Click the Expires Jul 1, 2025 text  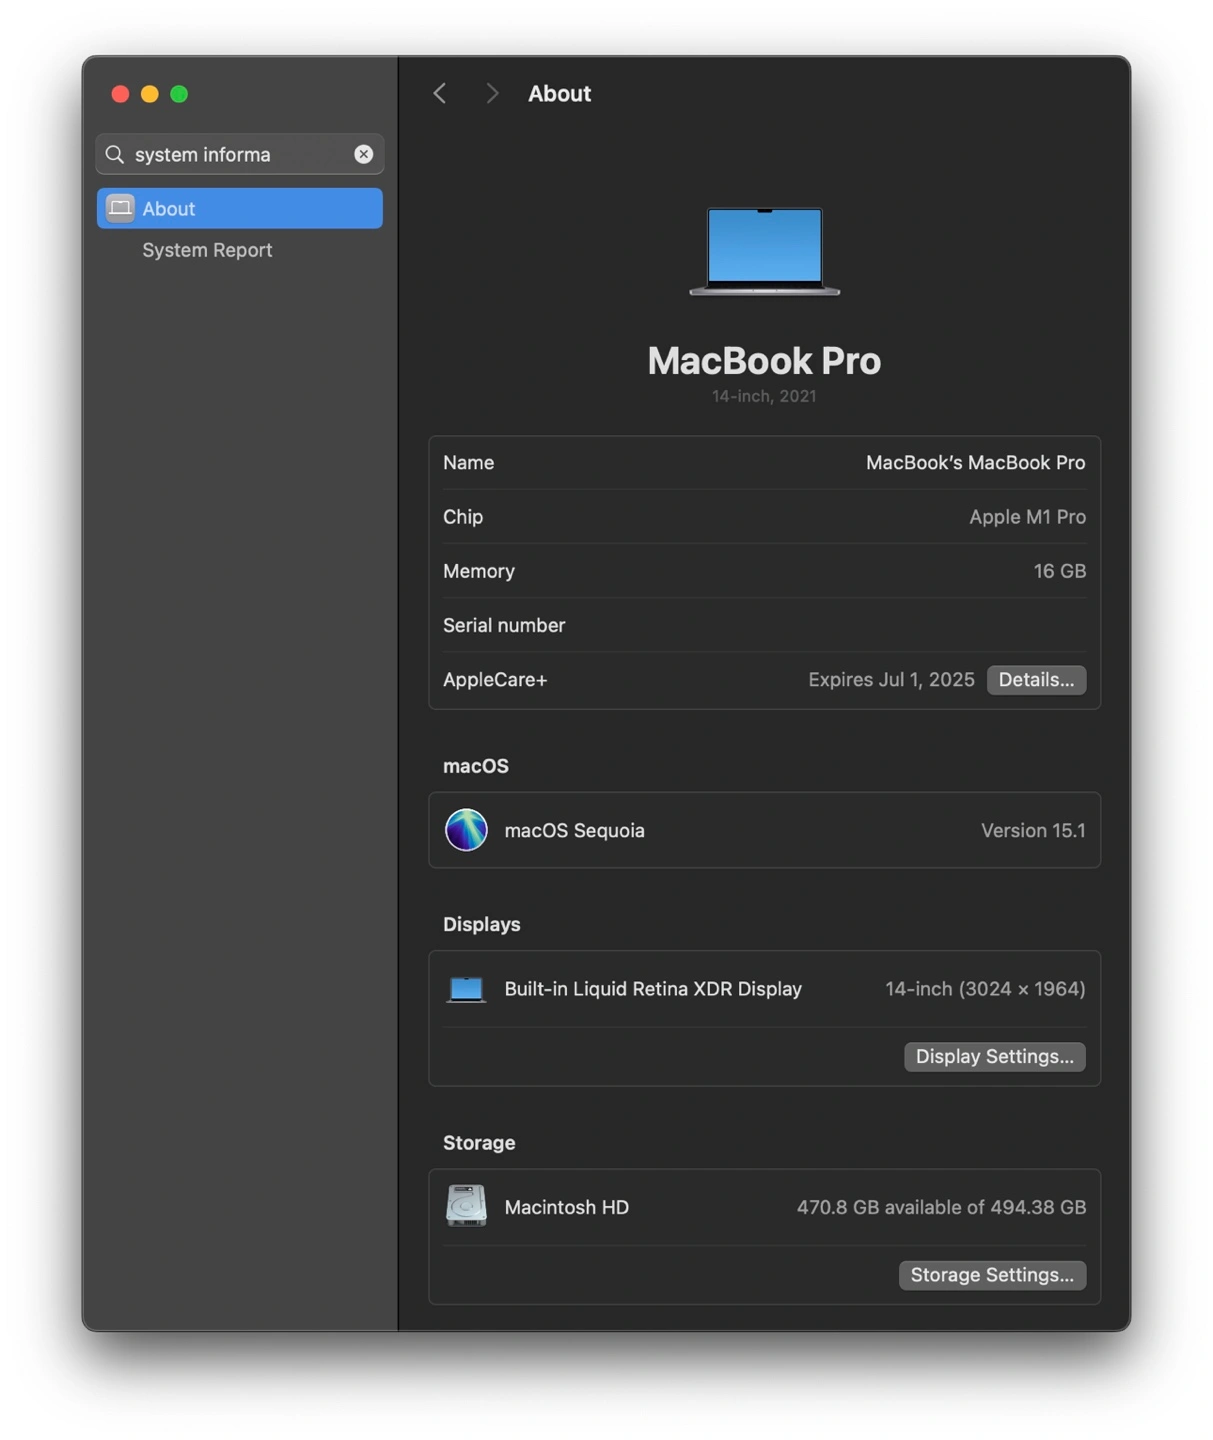tap(891, 680)
